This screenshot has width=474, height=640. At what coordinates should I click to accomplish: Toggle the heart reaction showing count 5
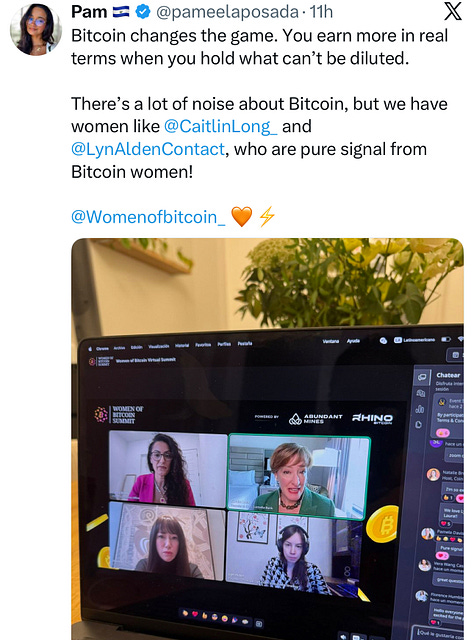tap(445, 523)
